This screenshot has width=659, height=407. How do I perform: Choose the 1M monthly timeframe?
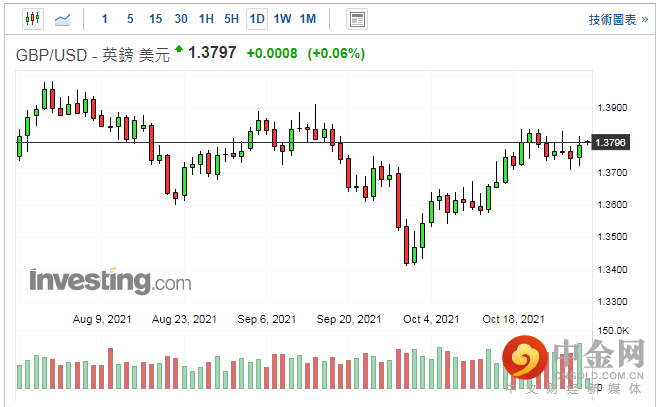tap(308, 19)
